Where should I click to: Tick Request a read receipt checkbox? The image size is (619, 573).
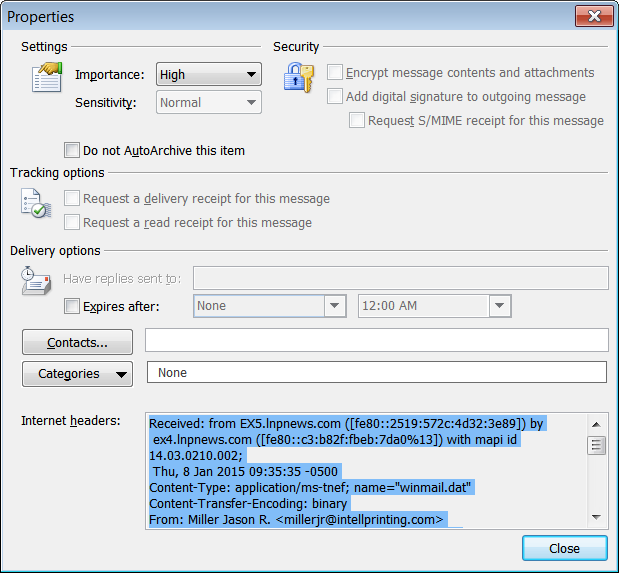[72, 223]
